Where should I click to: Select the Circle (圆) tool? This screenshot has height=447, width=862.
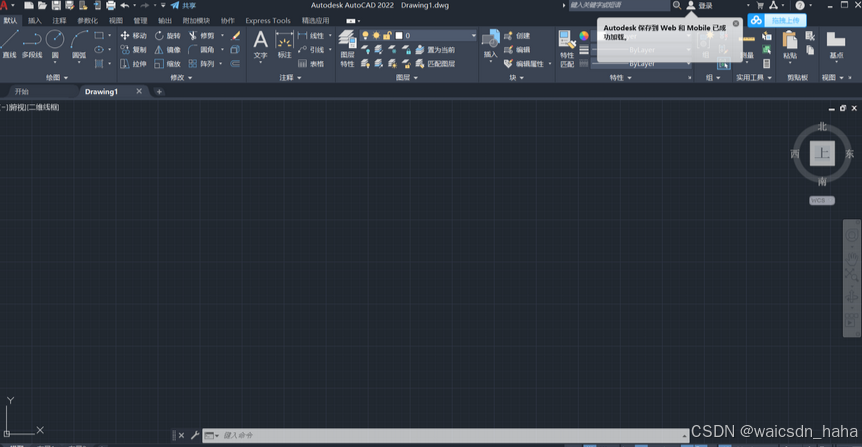pos(55,44)
